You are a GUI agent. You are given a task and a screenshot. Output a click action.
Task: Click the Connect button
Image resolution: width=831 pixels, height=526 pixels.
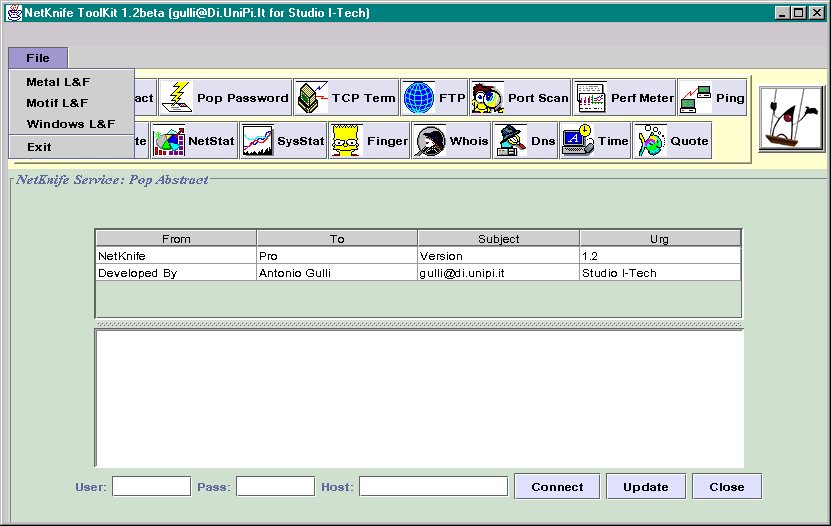[x=557, y=486]
